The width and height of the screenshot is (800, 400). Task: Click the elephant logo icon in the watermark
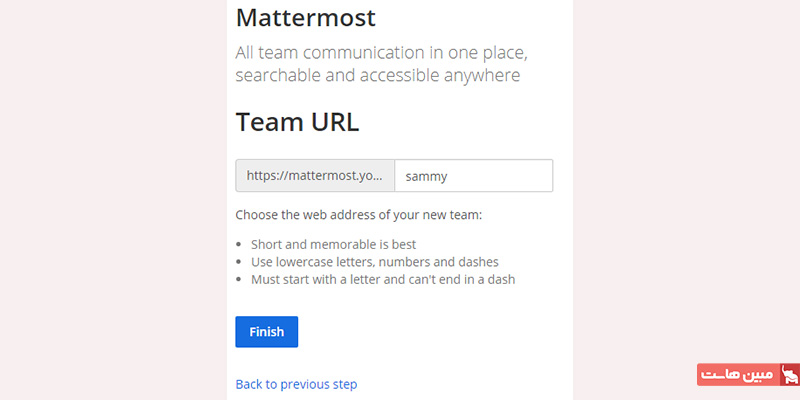[x=790, y=375]
